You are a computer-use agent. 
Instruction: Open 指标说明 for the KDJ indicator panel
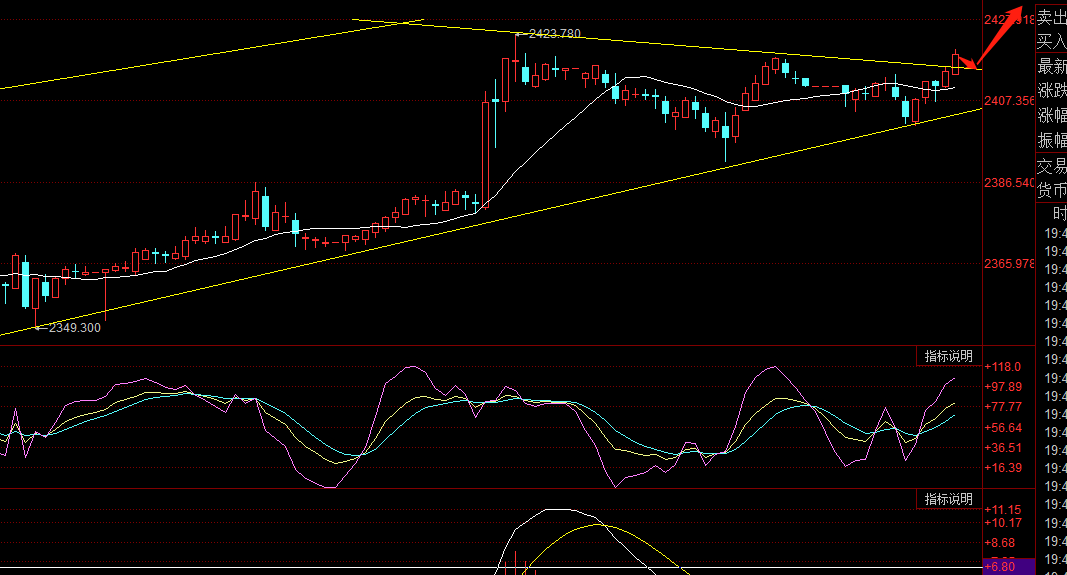pyautogui.click(x=949, y=356)
